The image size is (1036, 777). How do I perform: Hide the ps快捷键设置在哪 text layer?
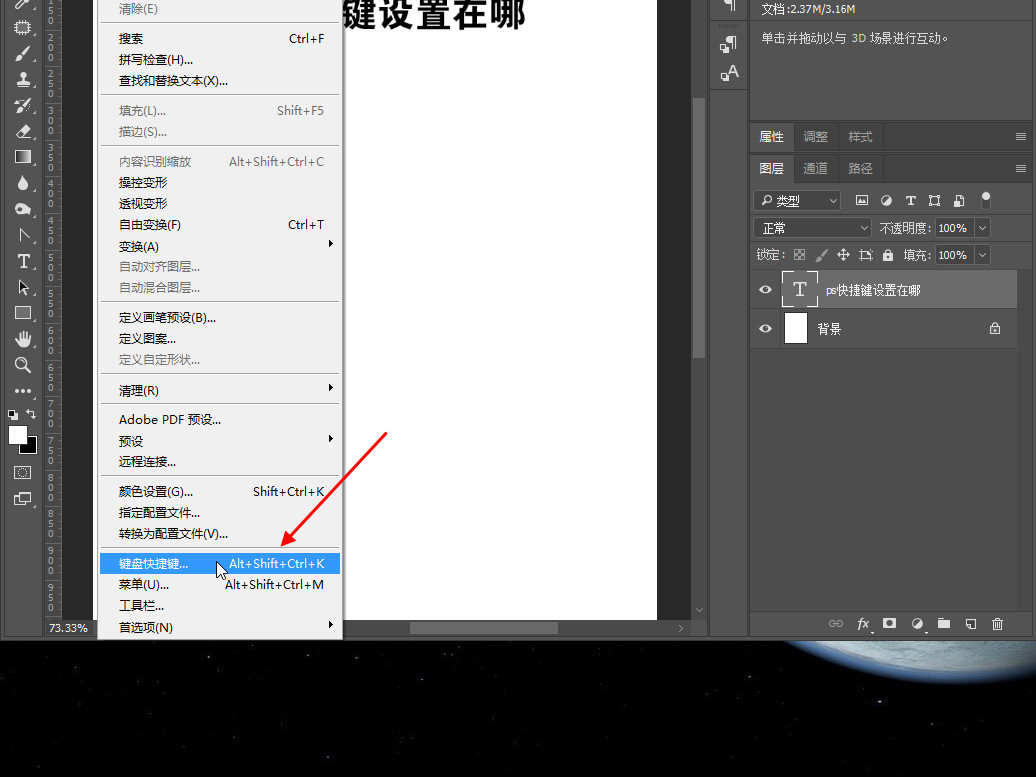[765, 289]
